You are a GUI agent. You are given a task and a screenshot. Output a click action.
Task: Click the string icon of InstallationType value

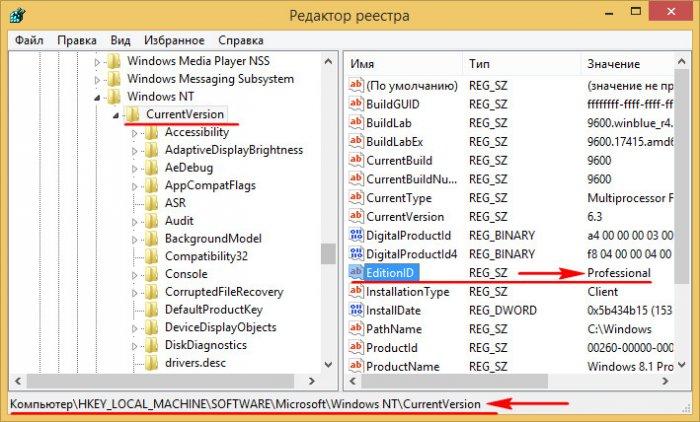pyautogui.click(x=356, y=291)
